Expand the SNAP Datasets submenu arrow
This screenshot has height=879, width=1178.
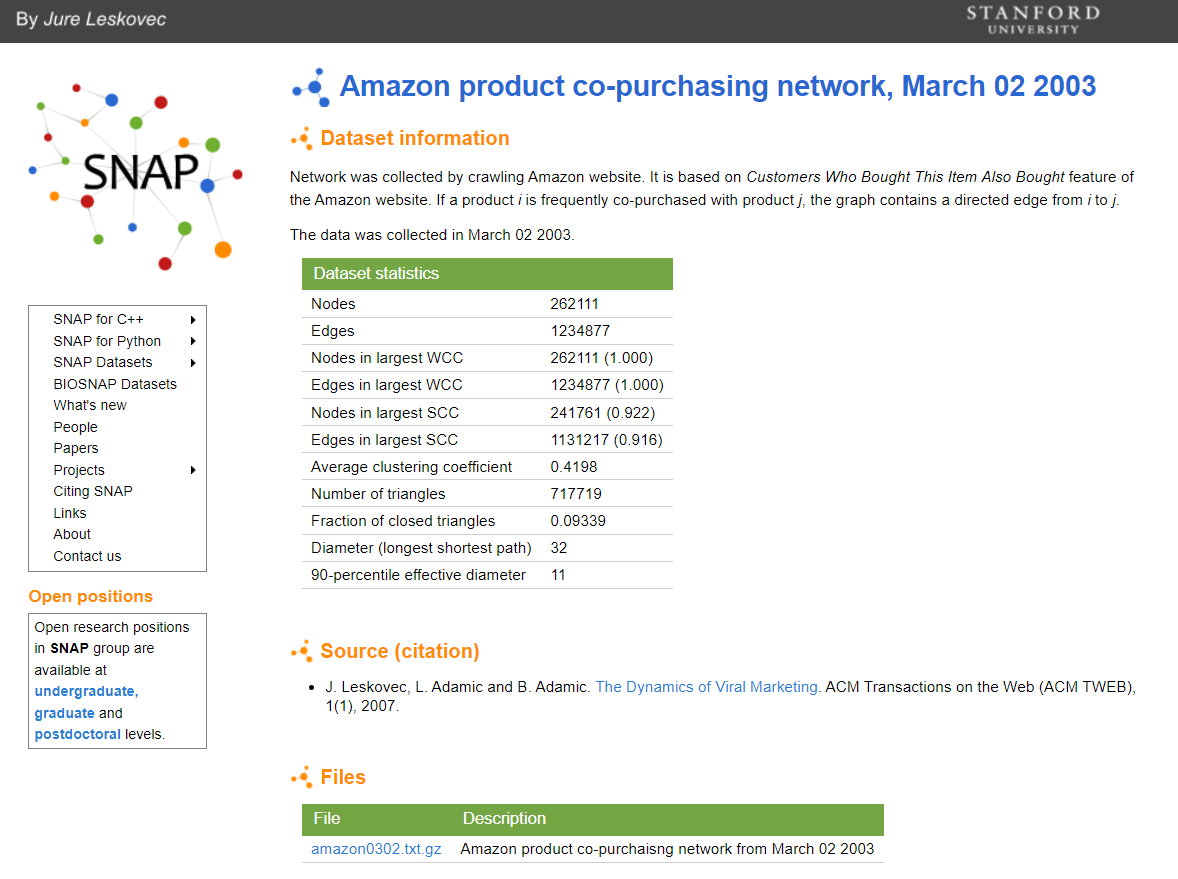(192, 363)
